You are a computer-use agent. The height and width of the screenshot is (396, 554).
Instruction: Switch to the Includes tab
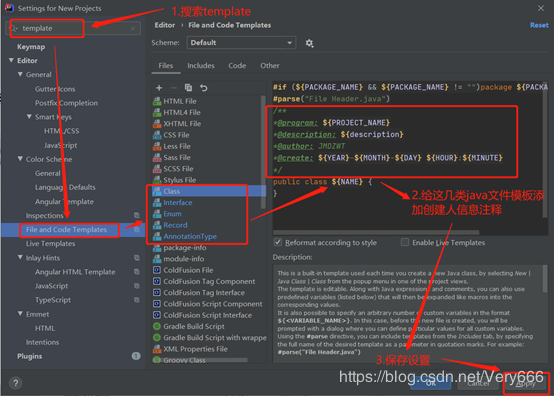(x=201, y=66)
